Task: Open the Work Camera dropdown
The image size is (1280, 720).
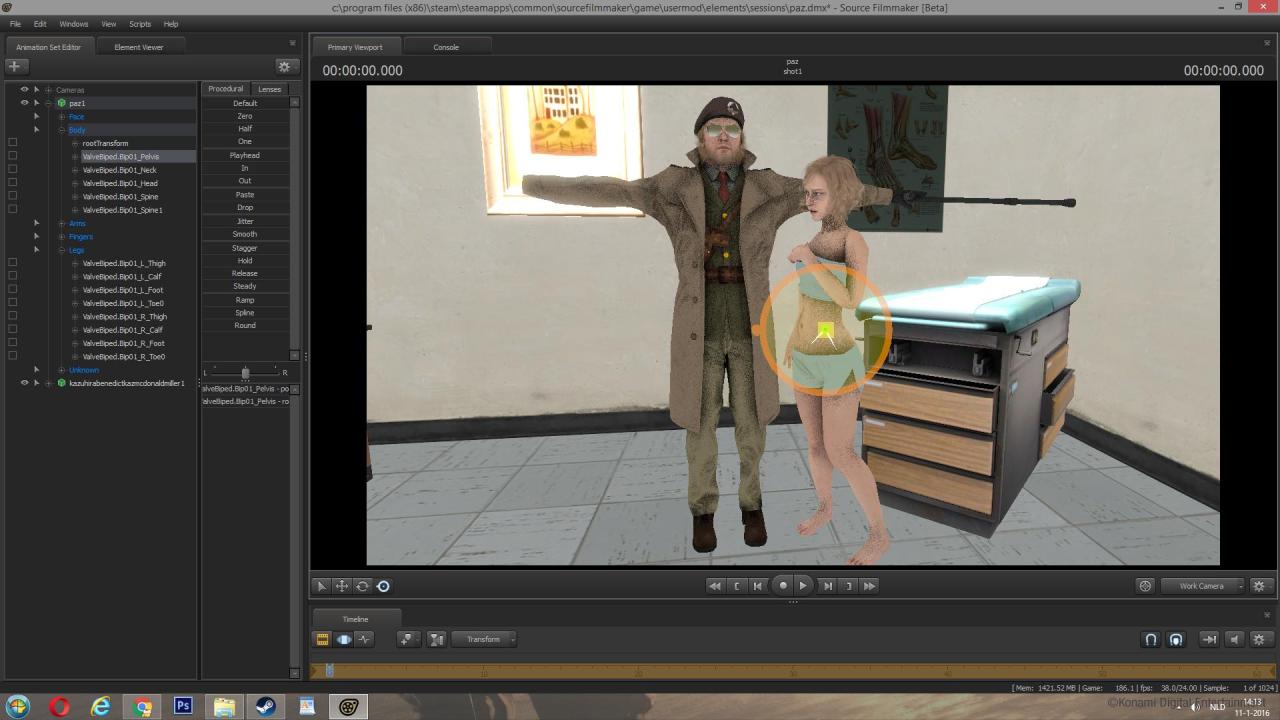Action: tap(1202, 586)
